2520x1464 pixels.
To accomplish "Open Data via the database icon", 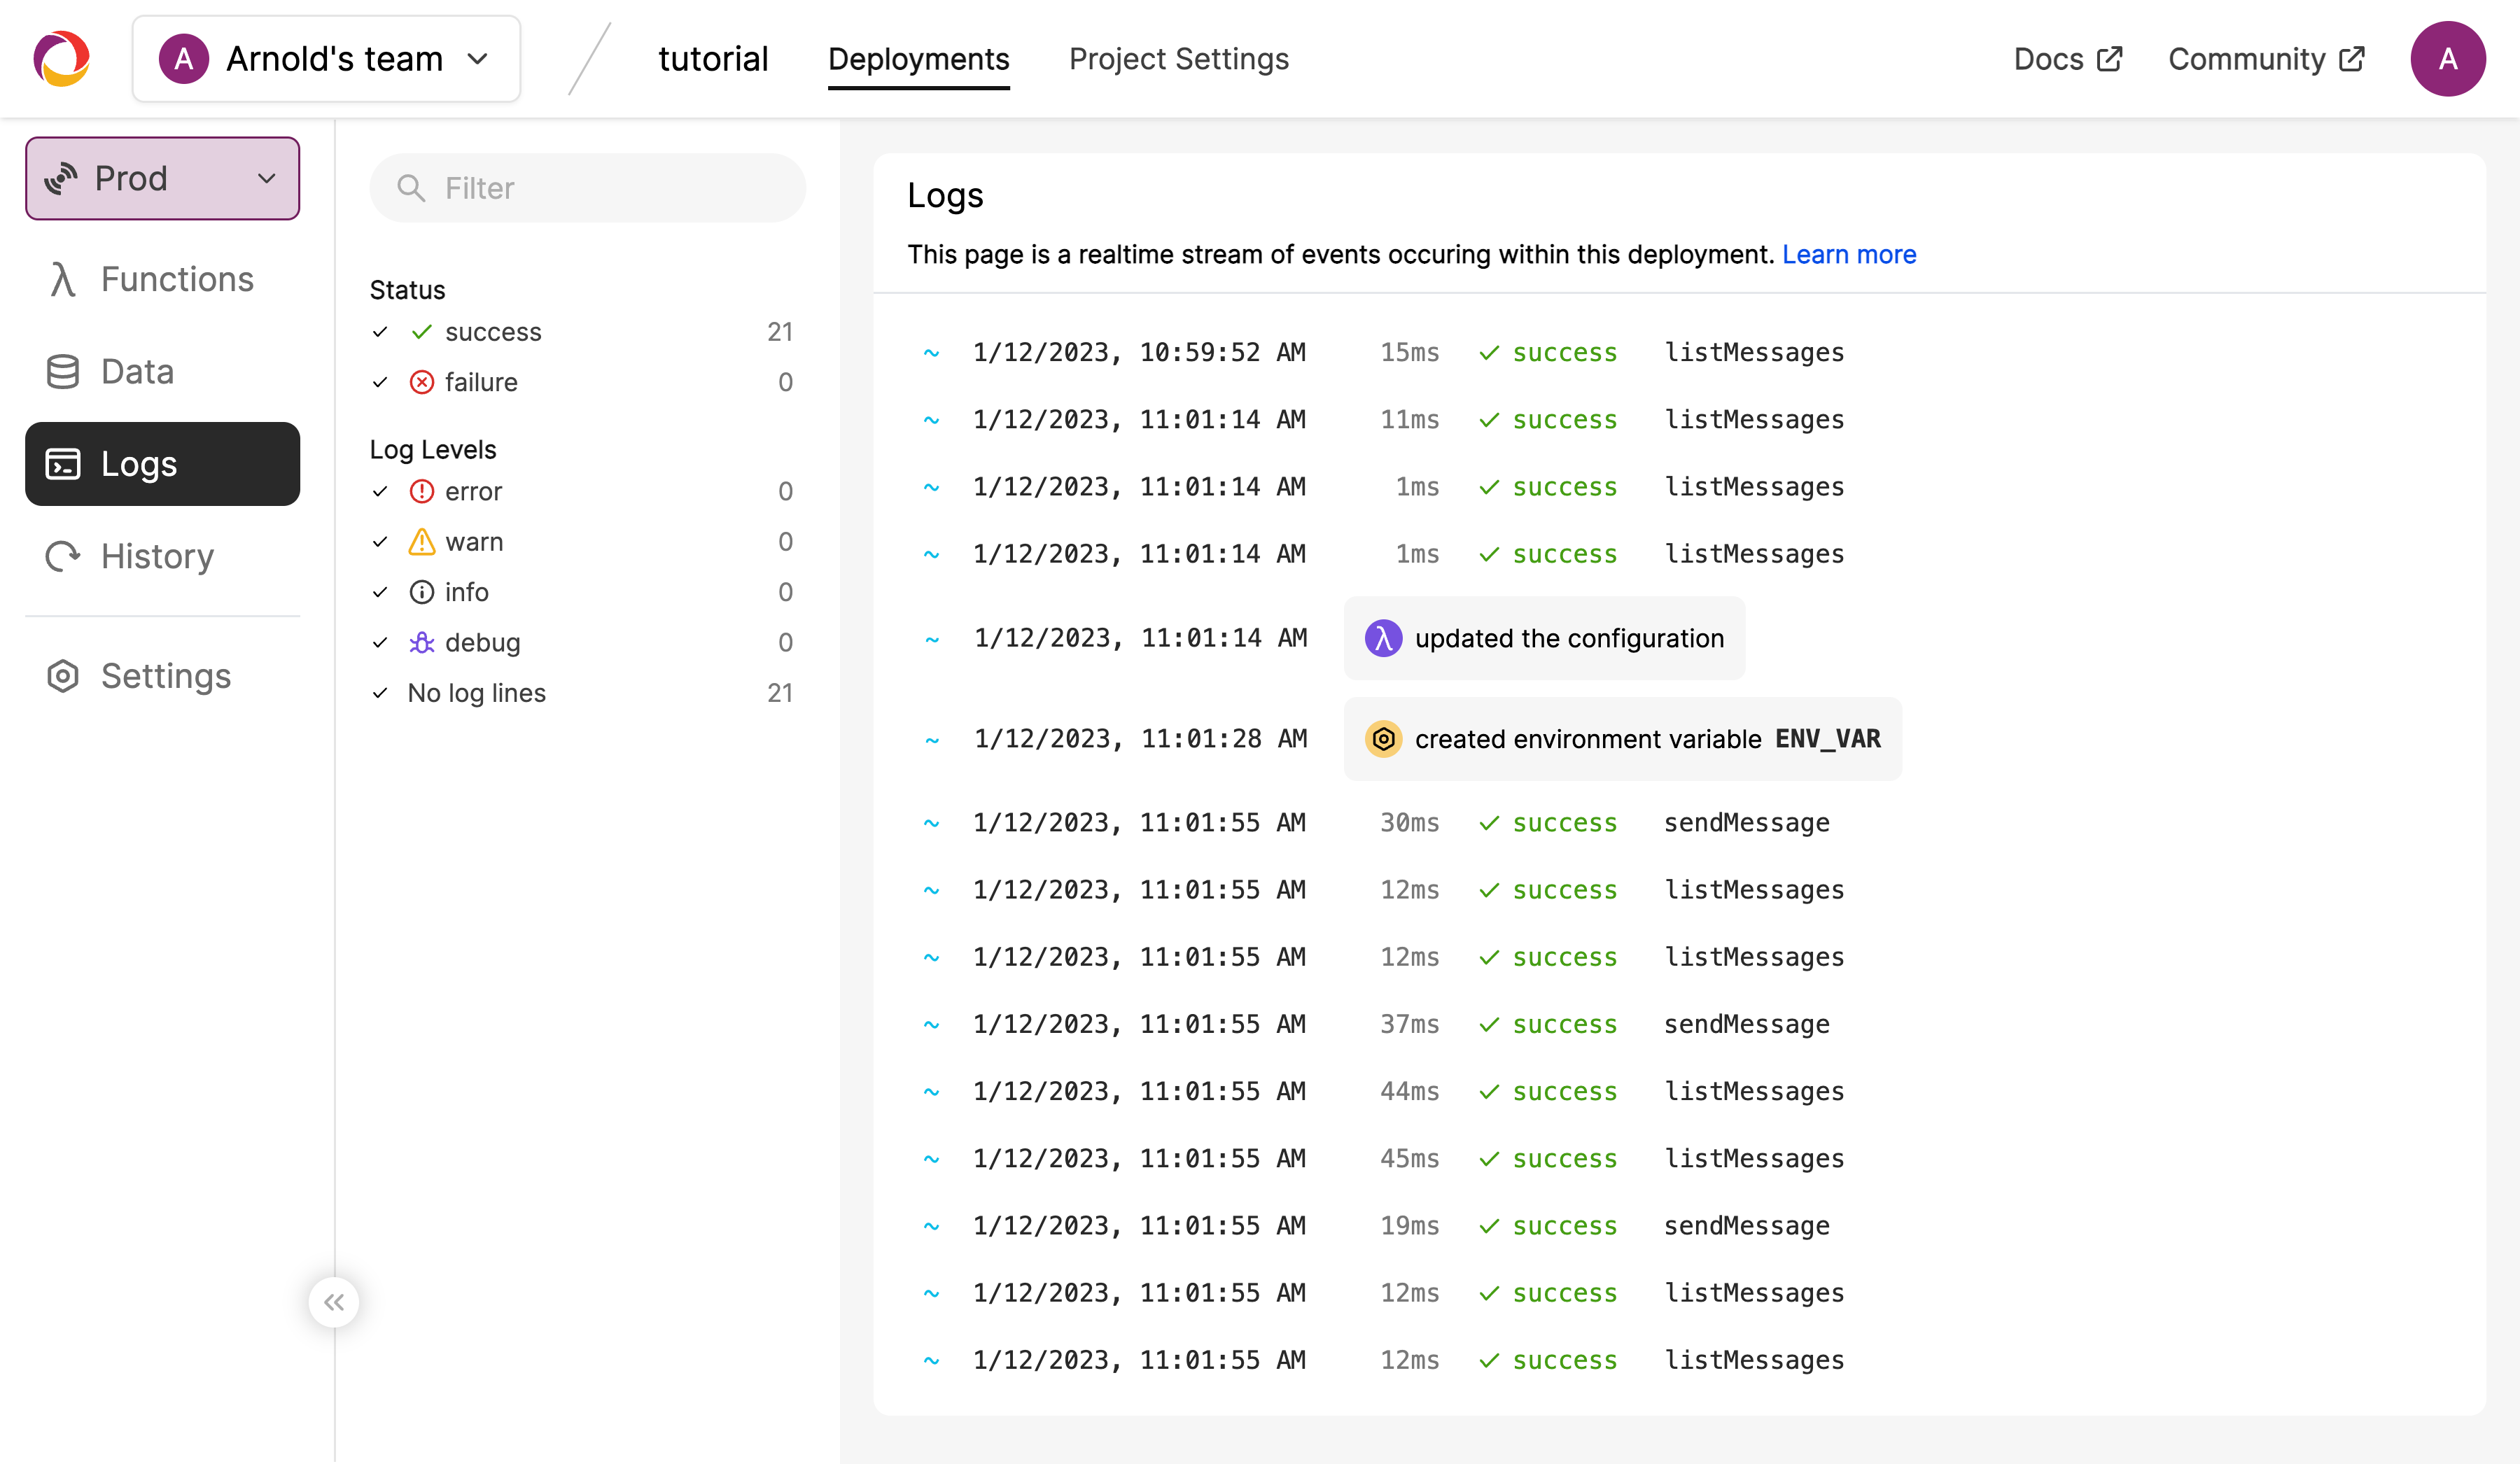I will point(63,372).
